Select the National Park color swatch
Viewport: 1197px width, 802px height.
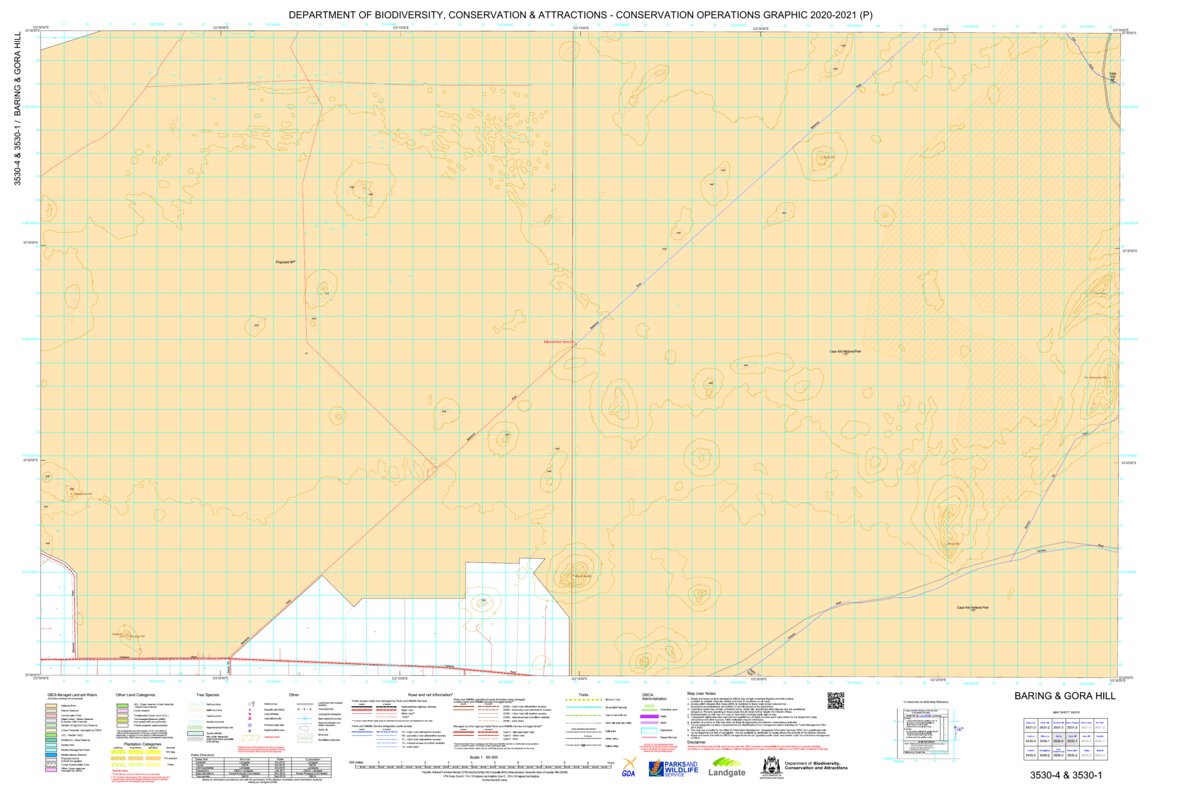click(x=52, y=705)
